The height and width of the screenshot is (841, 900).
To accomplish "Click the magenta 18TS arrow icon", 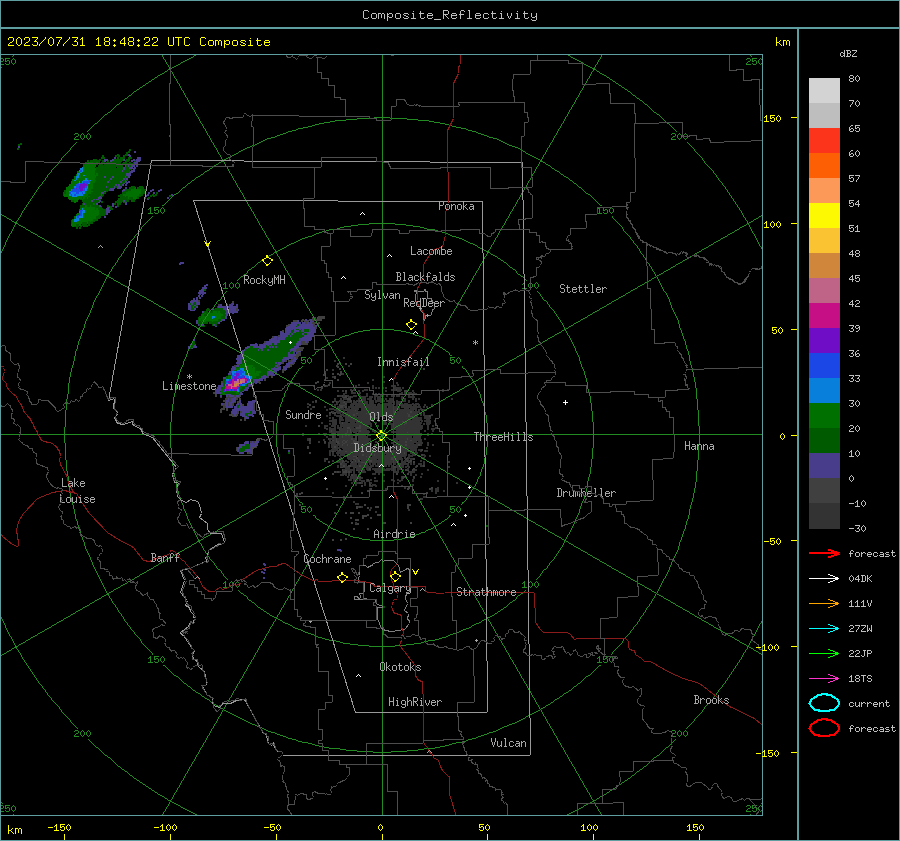I will pyautogui.click(x=824, y=679).
